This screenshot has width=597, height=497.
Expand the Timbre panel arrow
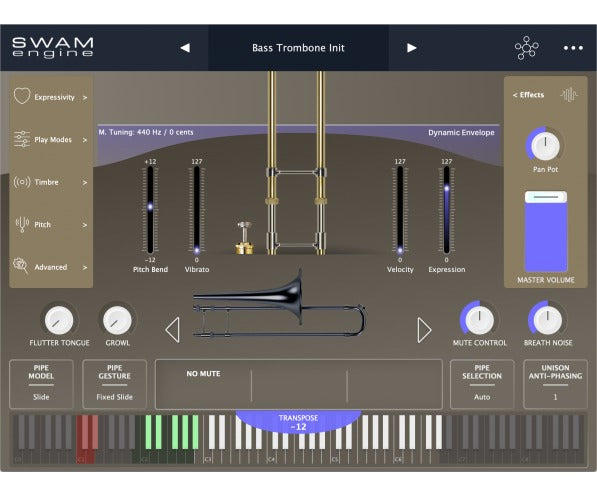[85, 183]
